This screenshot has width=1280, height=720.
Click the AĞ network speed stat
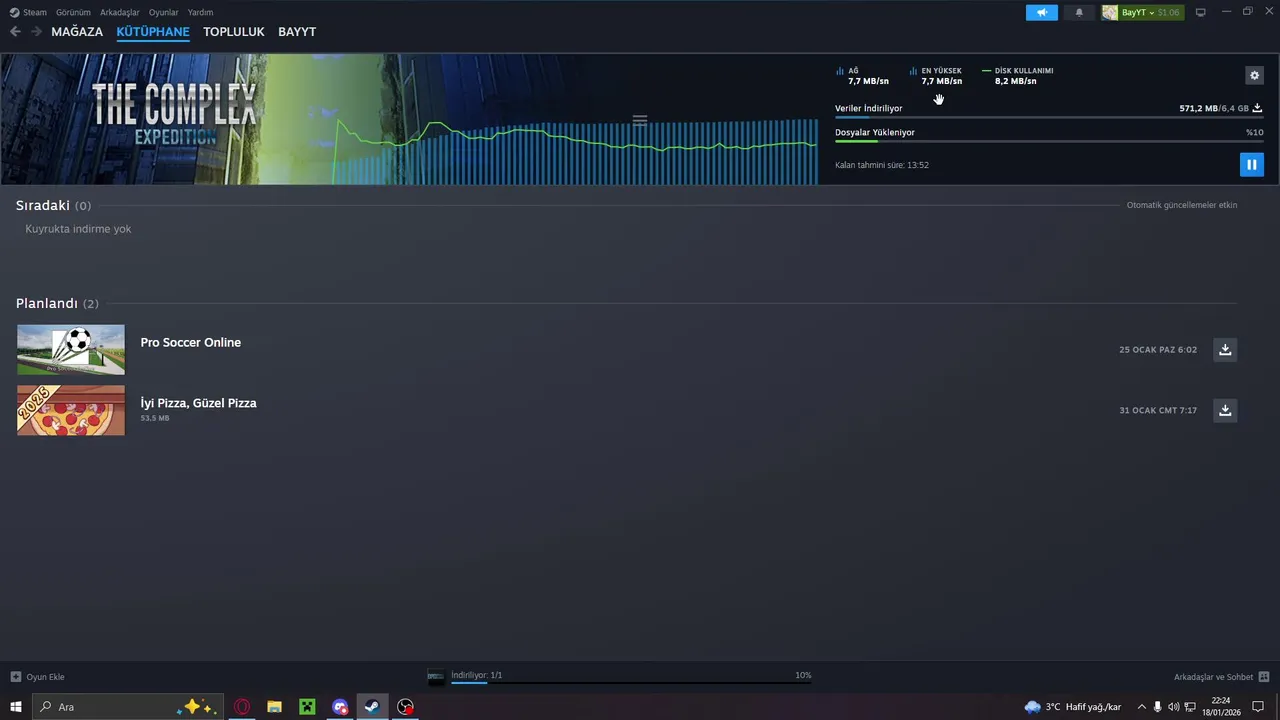(x=863, y=76)
